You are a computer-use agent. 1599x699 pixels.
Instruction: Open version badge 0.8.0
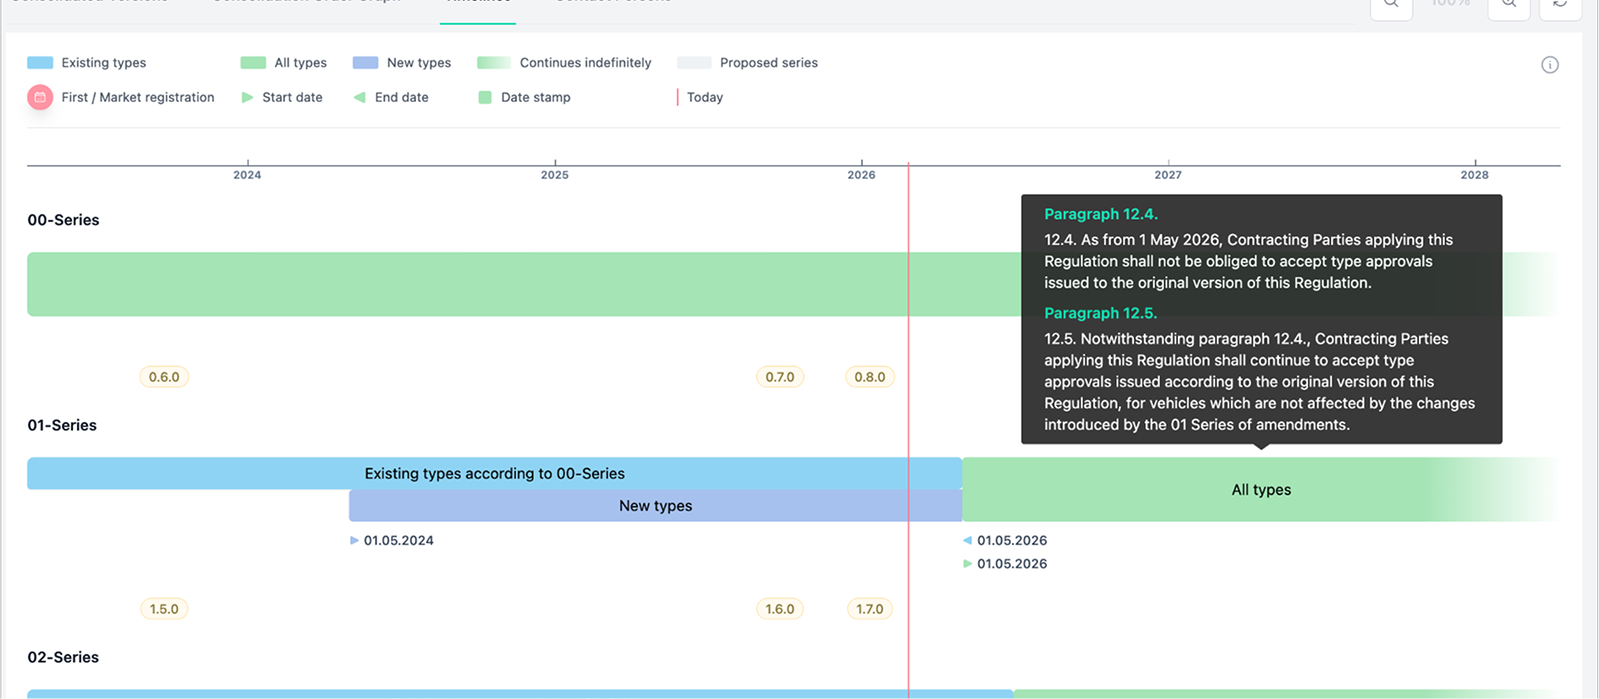tap(870, 377)
